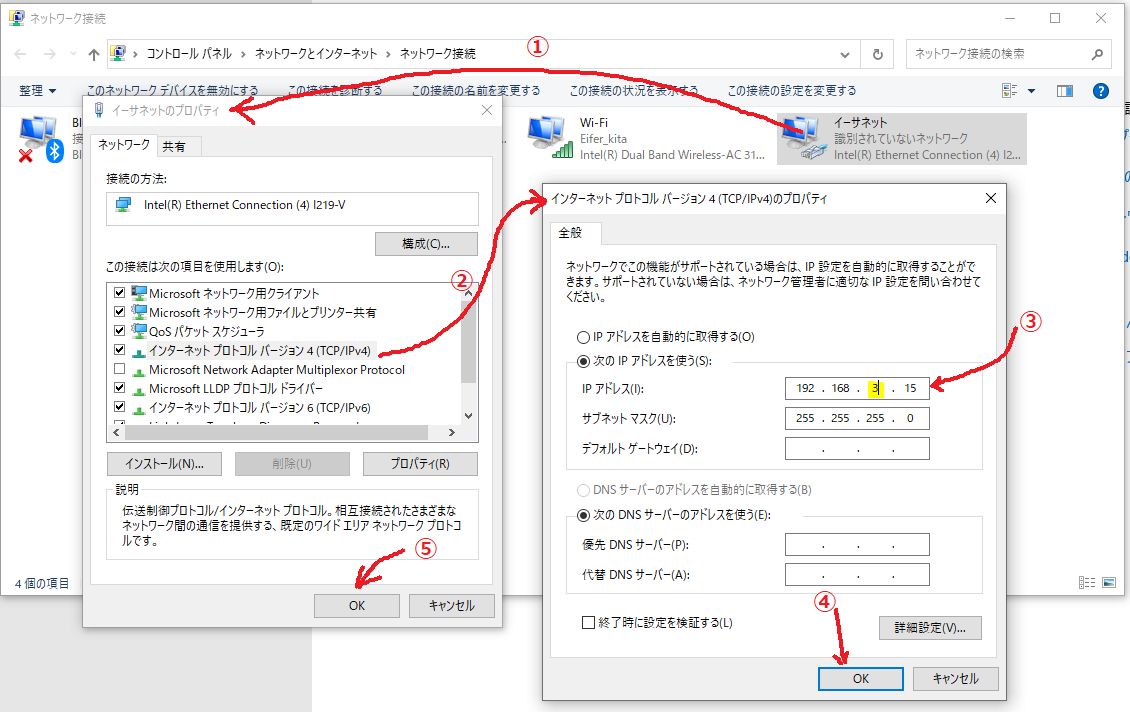Viewport: 1130px width, 712px height.
Task: Select IP アドレスを自動的に取得する radio button
Action: 583,337
